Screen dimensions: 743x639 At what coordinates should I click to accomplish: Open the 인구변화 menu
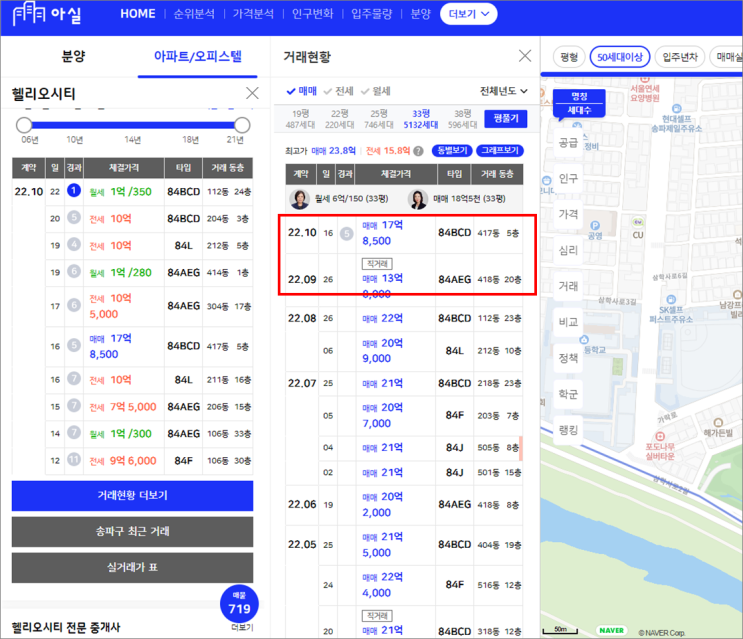tap(312, 14)
